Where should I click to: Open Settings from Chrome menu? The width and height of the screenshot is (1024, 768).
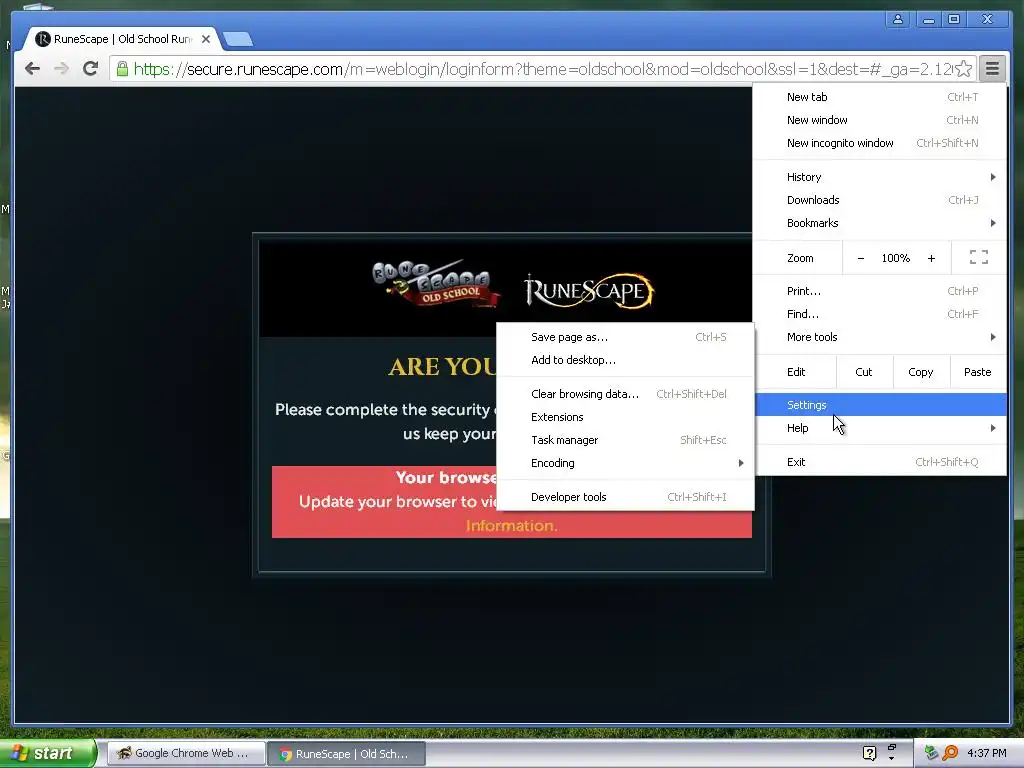[x=880, y=405]
